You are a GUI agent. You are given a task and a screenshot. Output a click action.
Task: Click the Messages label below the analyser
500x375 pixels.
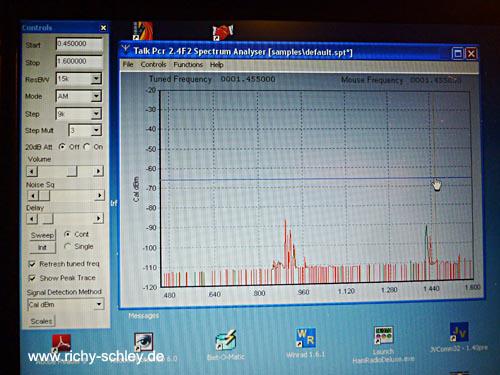(144, 315)
